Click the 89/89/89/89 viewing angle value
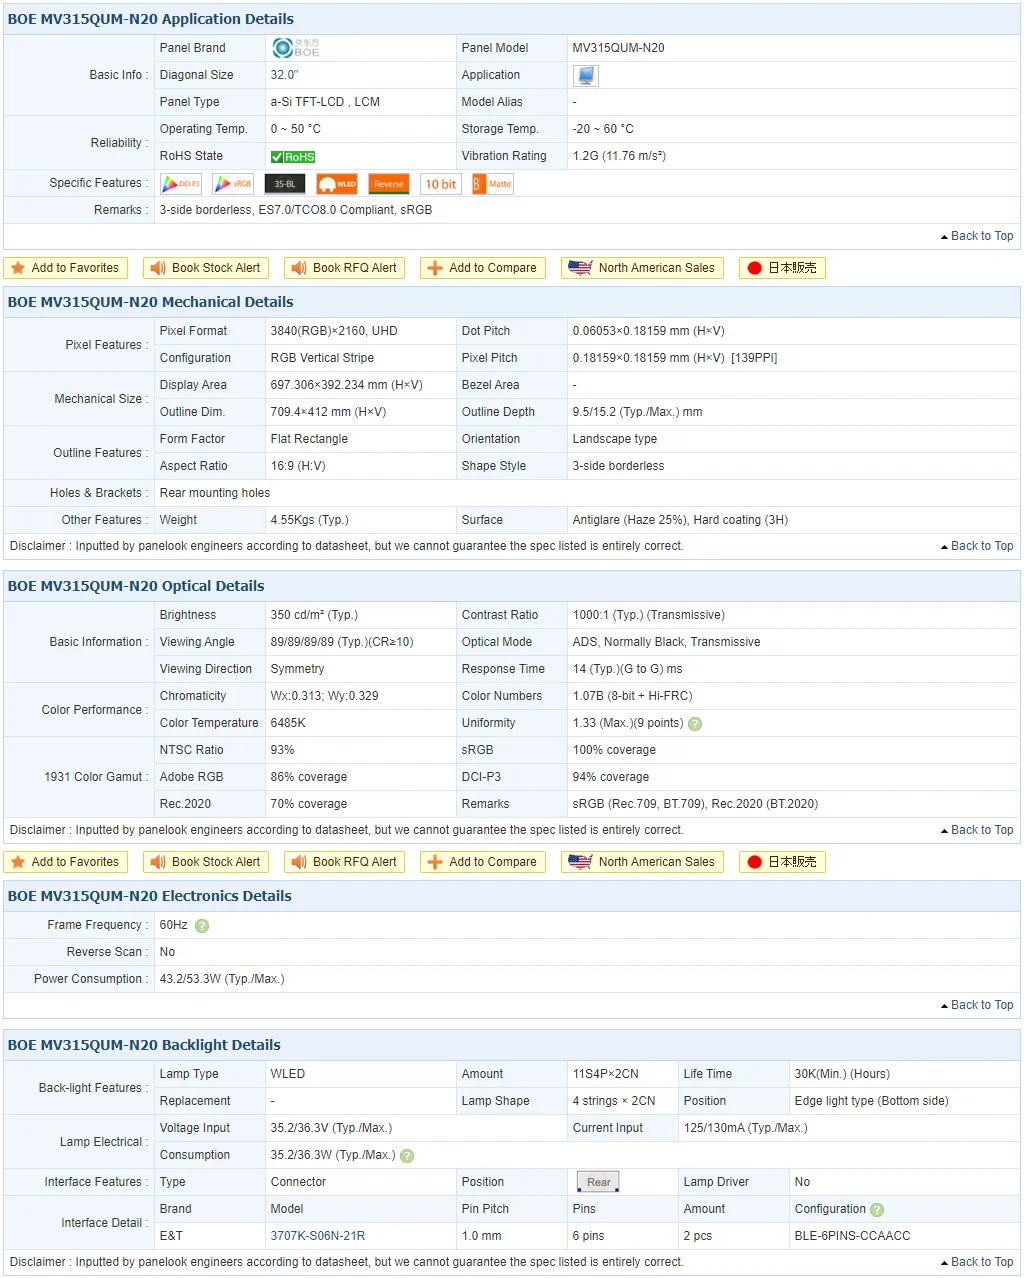The height and width of the screenshot is (1278, 1024). pyautogui.click(x=342, y=642)
